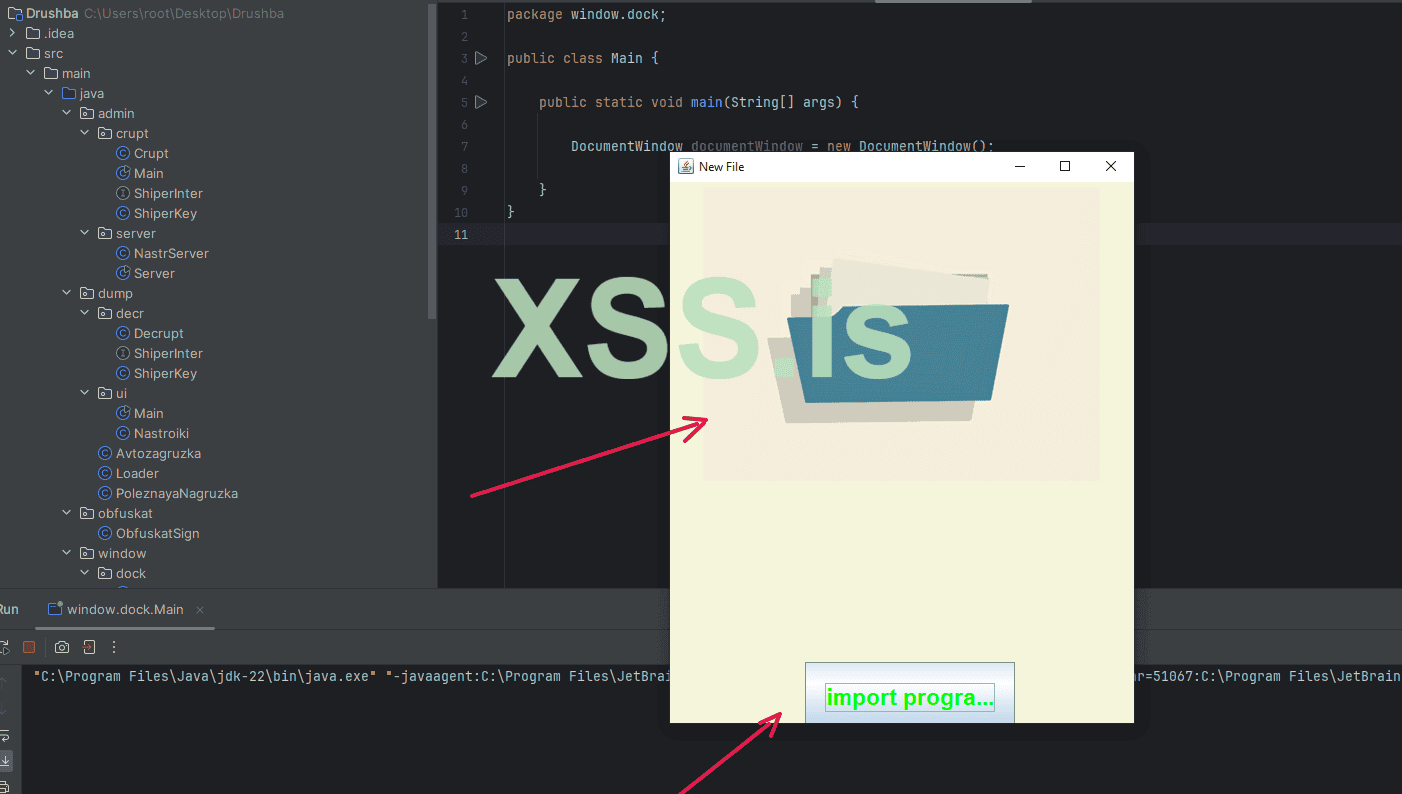Select ShiperKey in the crupt package
Image resolution: width=1402 pixels, height=794 pixels.
(x=156, y=213)
